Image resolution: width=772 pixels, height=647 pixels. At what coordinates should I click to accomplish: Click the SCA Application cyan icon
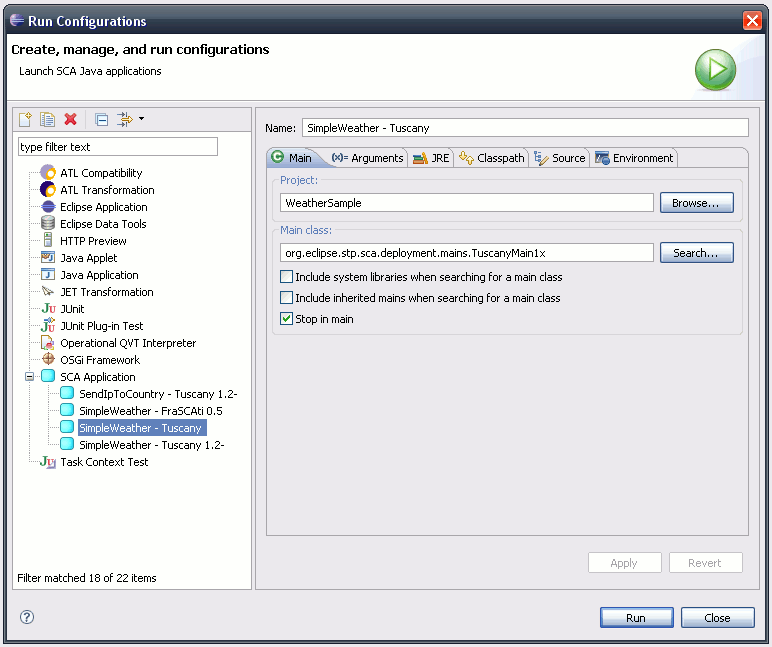(48, 377)
